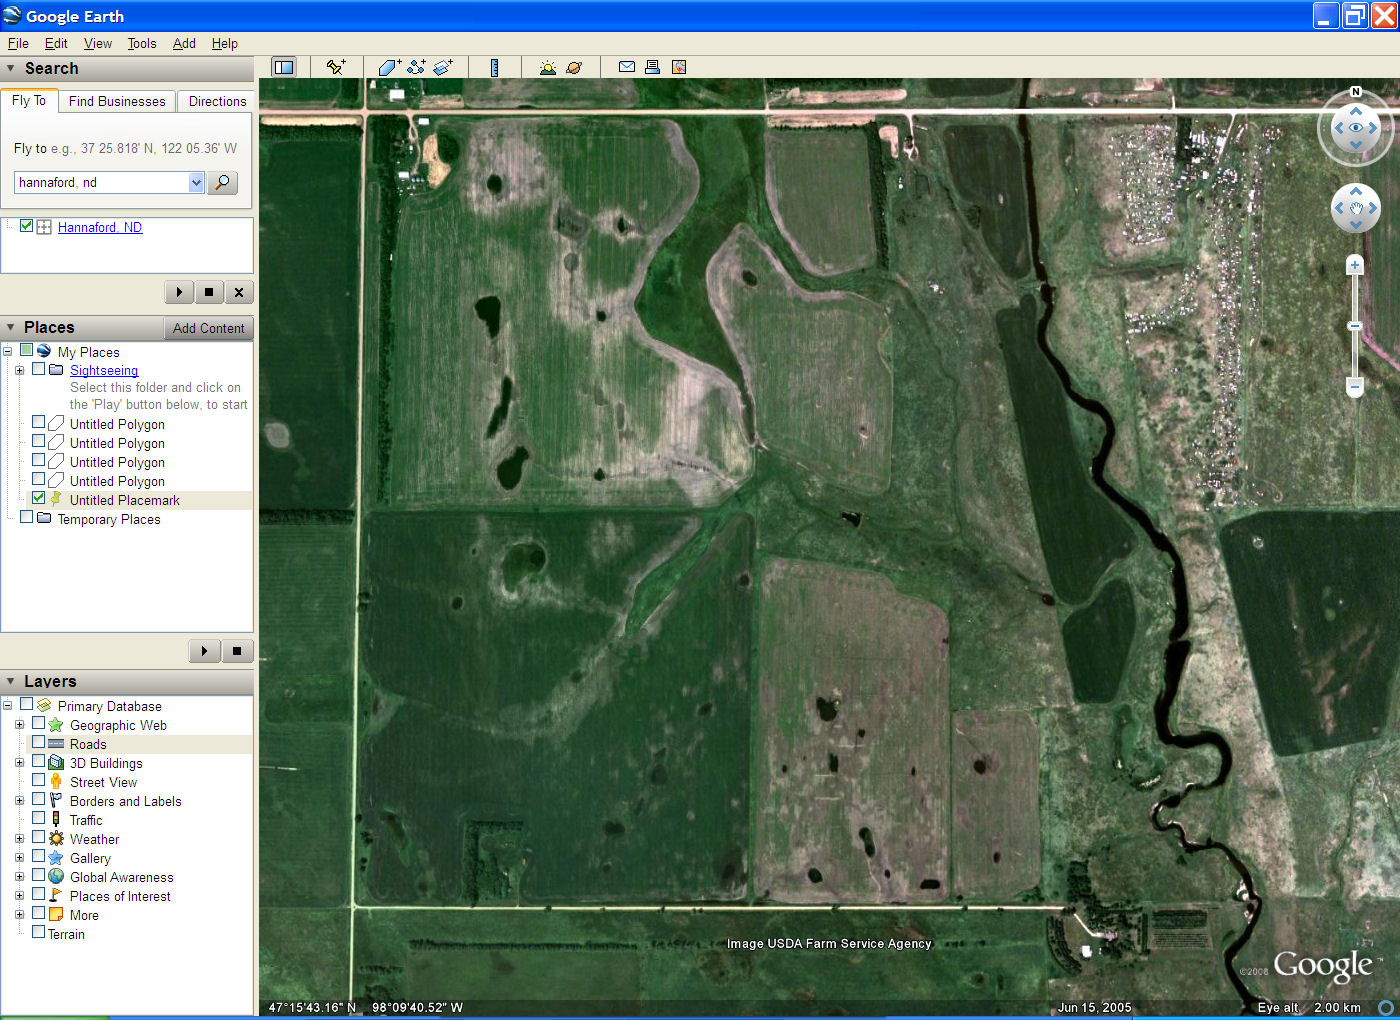Collapse the Layers panel triangle
The image size is (1400, 1020).
click(11, 681)
